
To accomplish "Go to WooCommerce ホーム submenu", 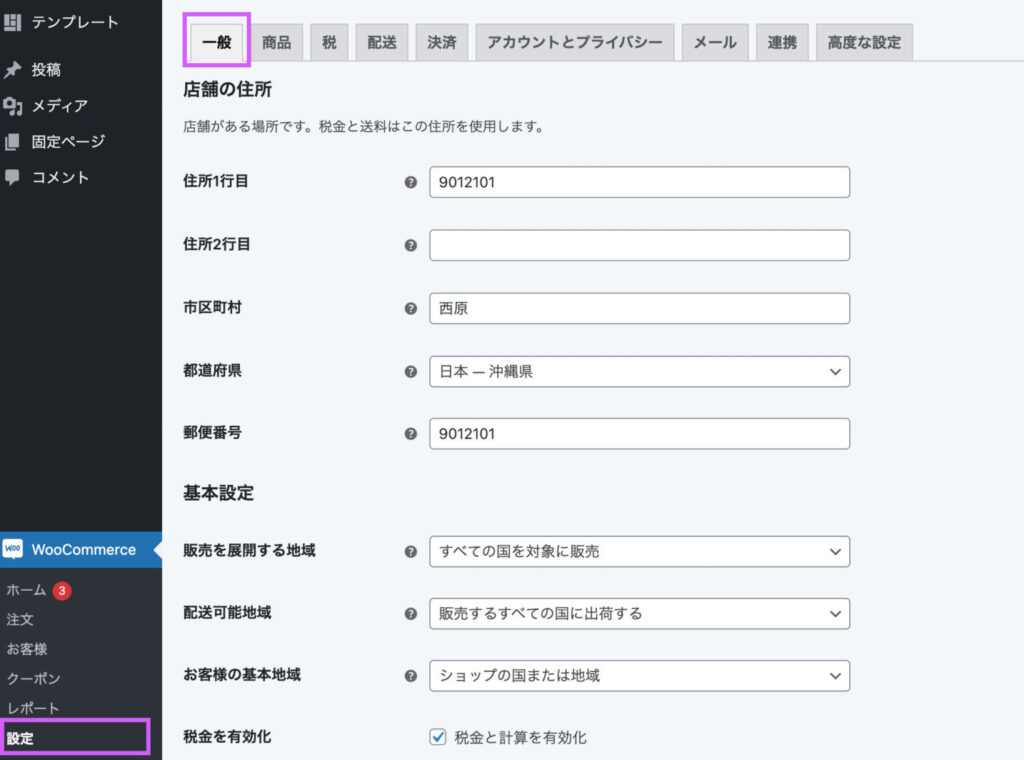I will [x=27, y=590].
